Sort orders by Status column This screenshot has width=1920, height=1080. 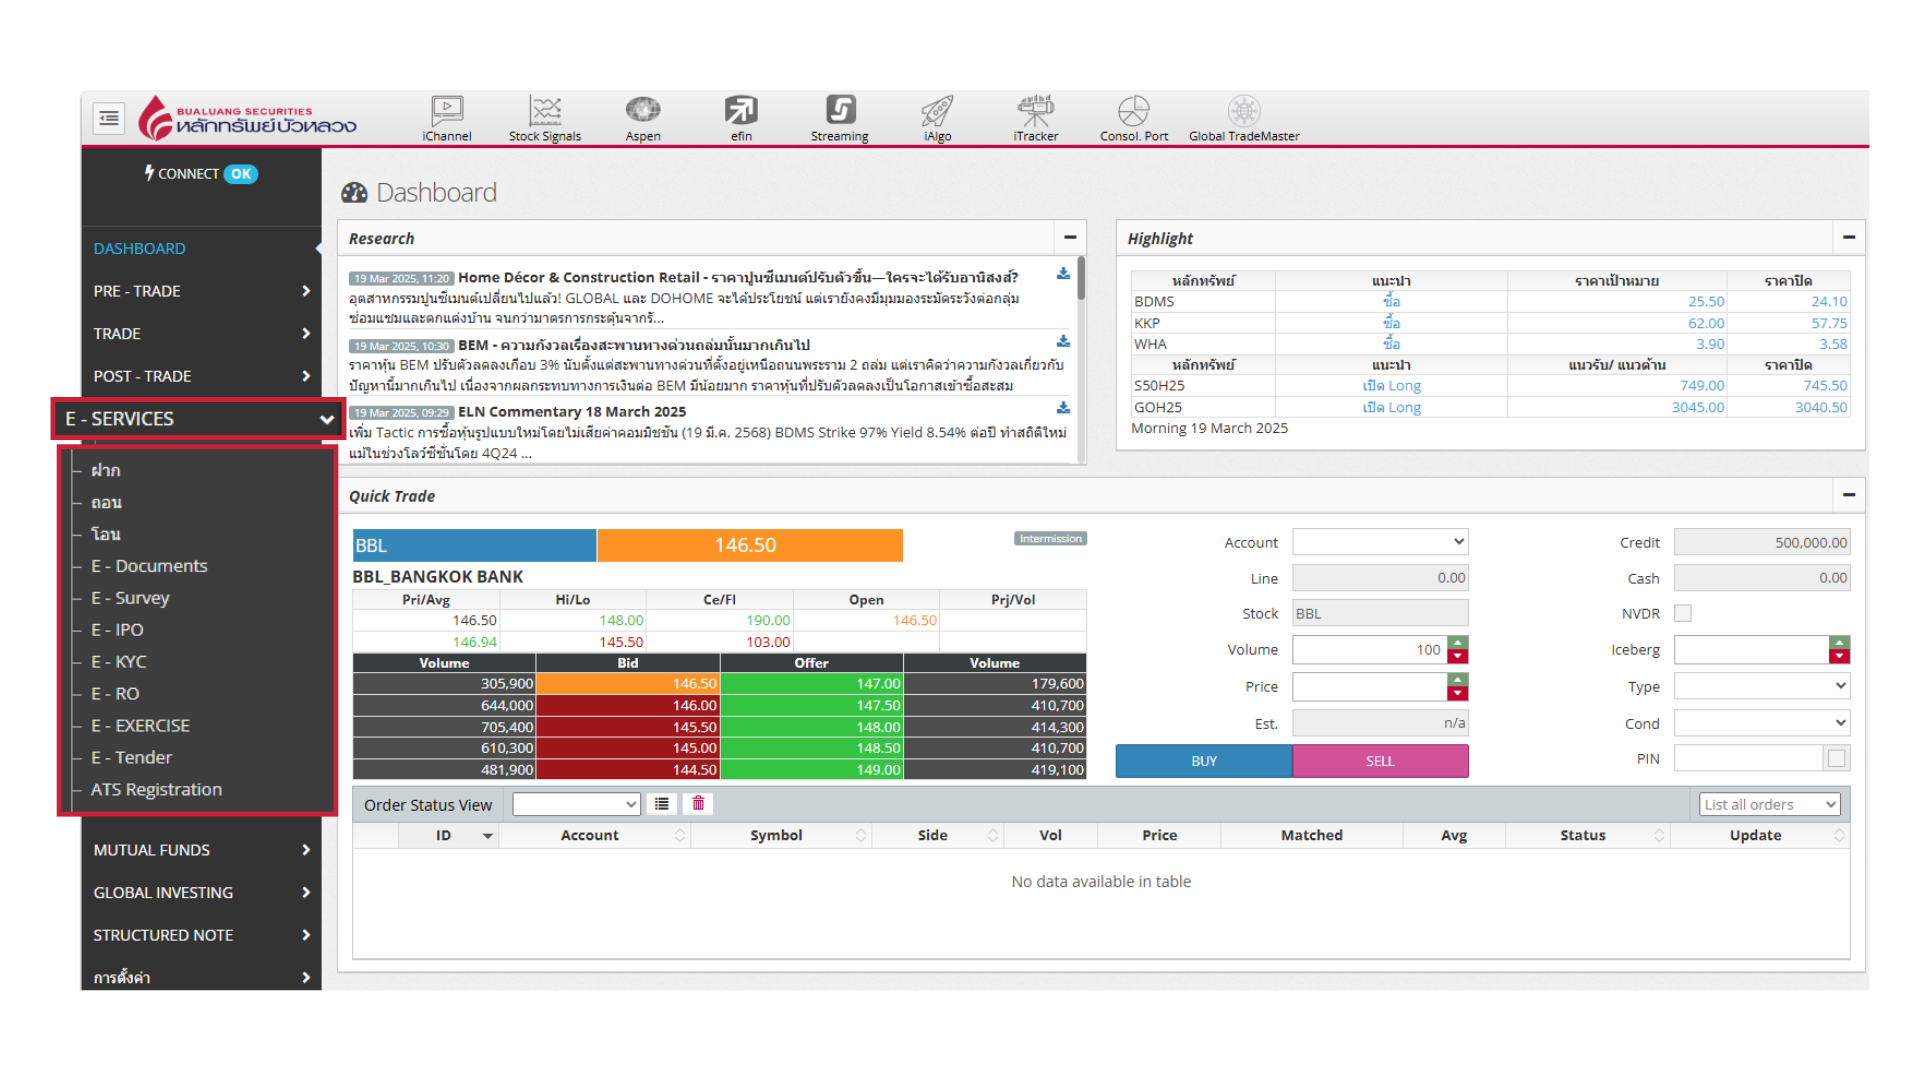point(1659,835)
